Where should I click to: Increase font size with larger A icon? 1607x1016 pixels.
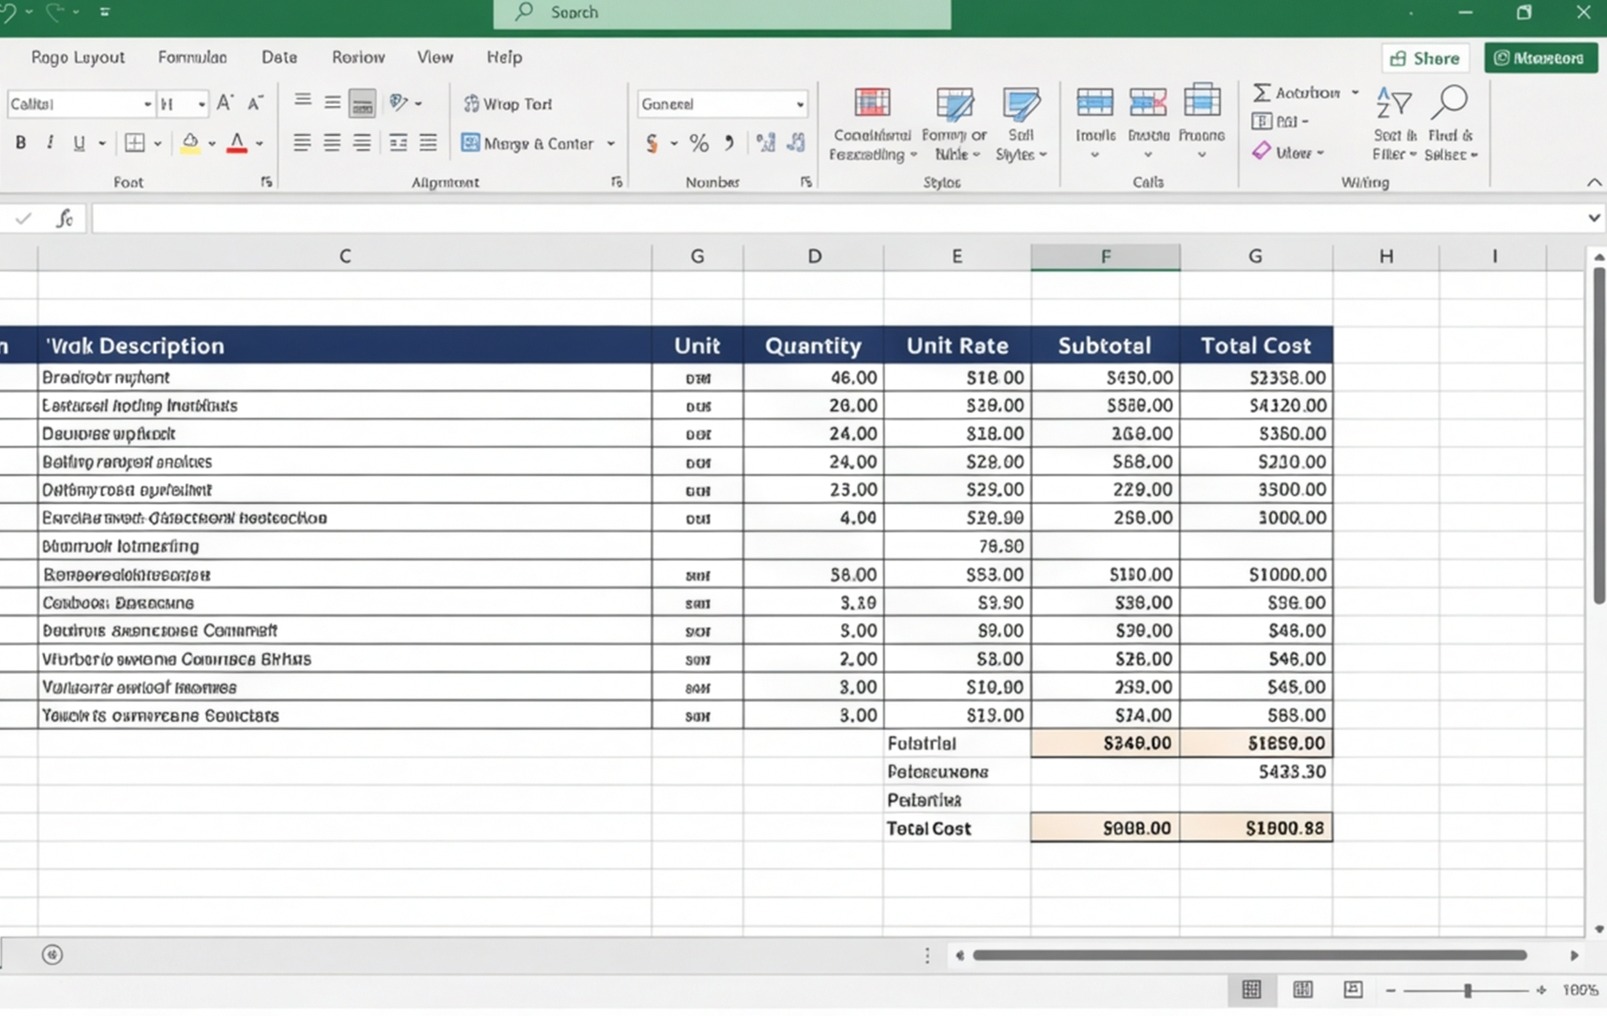point(225,103)
